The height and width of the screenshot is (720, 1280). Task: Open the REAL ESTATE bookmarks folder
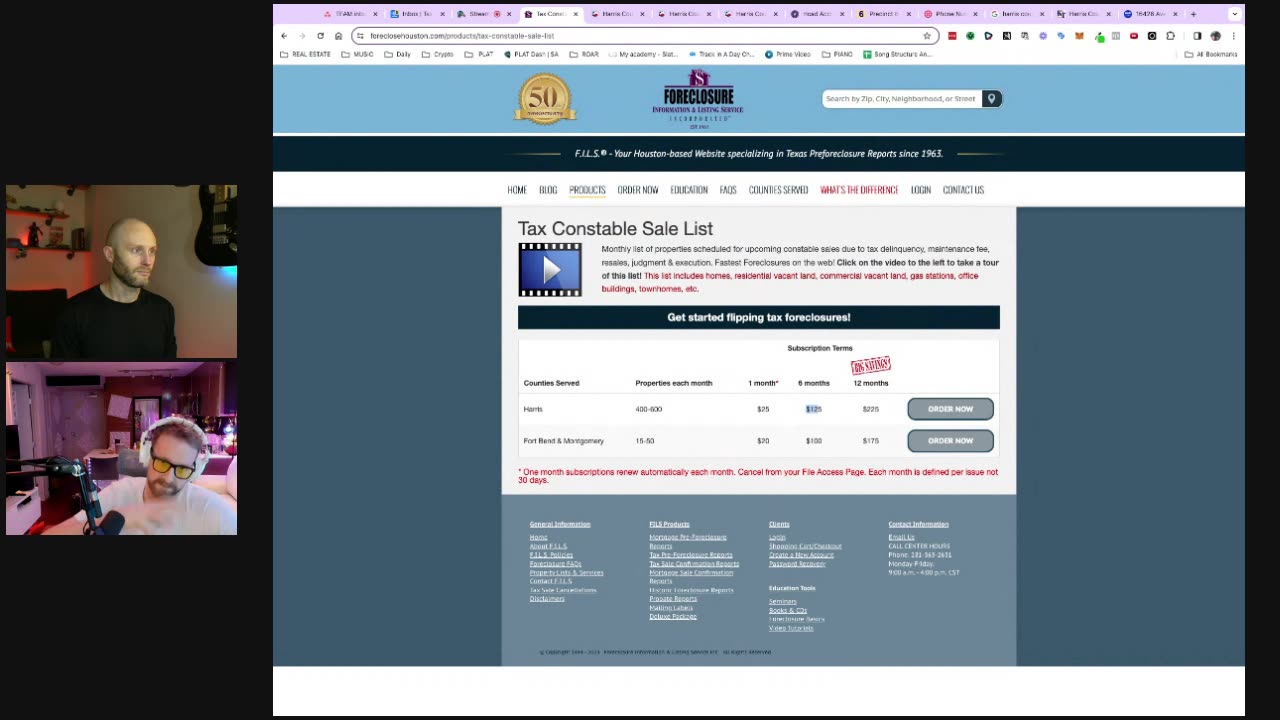(305, 54)
